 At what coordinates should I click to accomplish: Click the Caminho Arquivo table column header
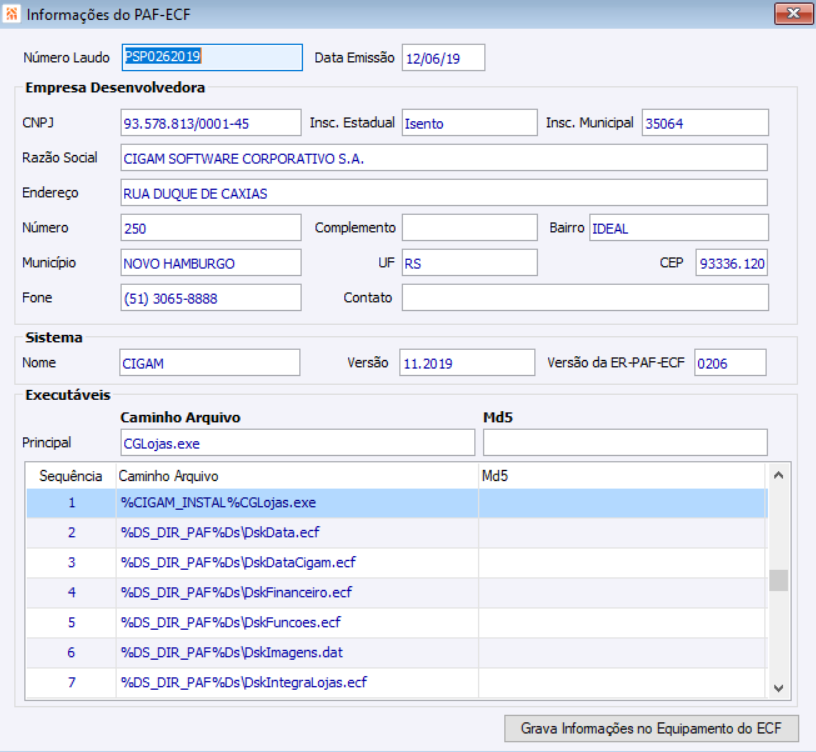point(297,476)
